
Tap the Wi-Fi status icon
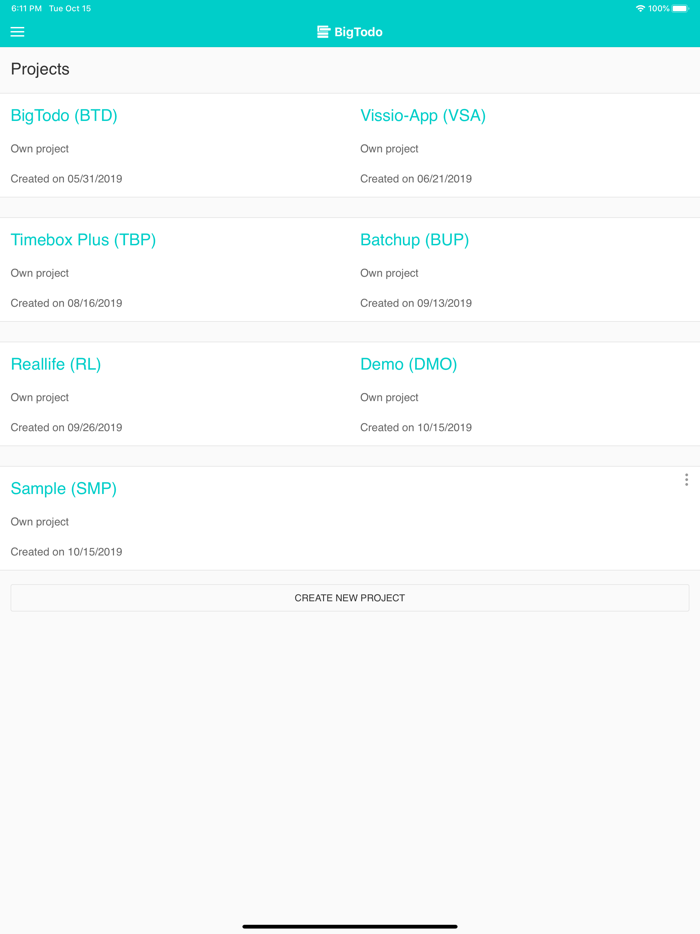coord(640,9)
